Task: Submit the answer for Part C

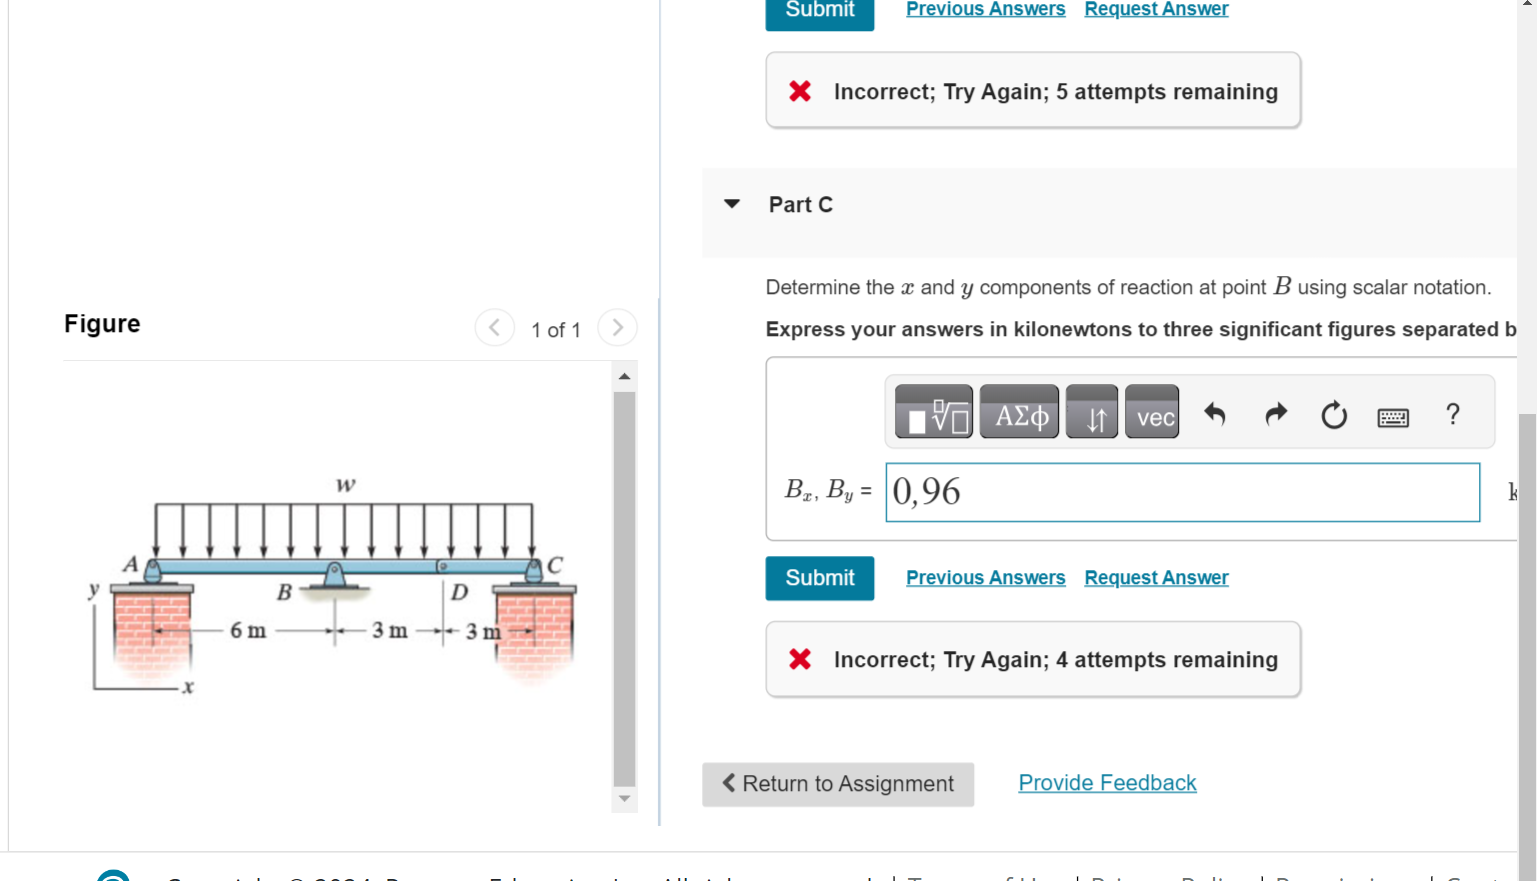Action: pyautogui.click(x=819, y=578)
